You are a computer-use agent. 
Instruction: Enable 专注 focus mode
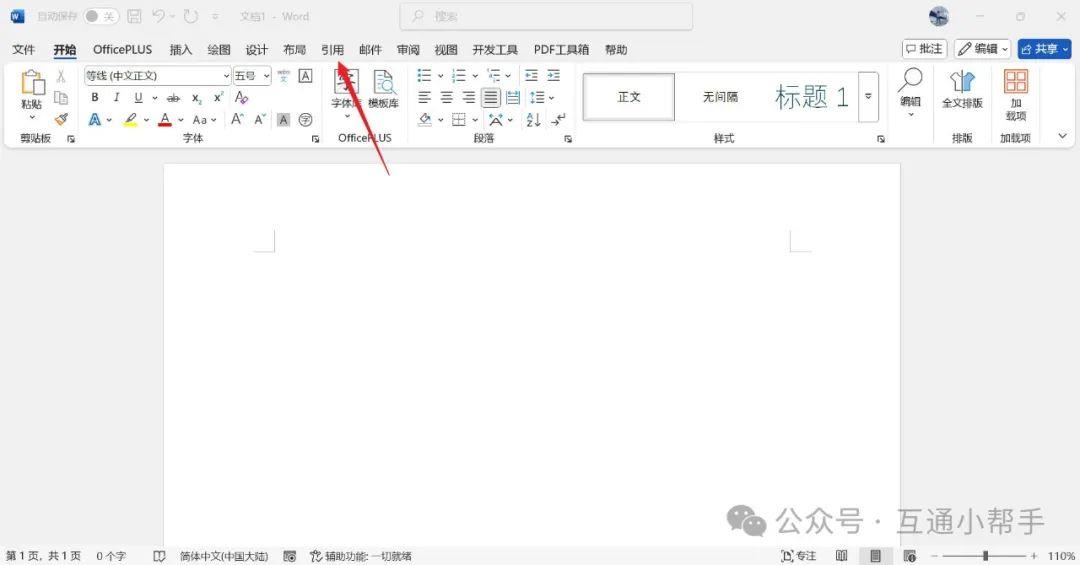tap(799, 556)
